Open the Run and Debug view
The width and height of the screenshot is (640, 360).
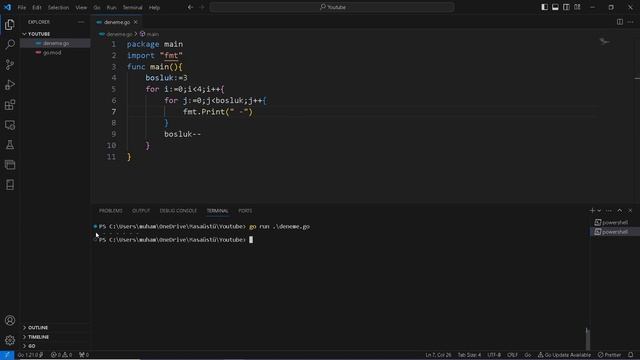(x=10, y=84)
